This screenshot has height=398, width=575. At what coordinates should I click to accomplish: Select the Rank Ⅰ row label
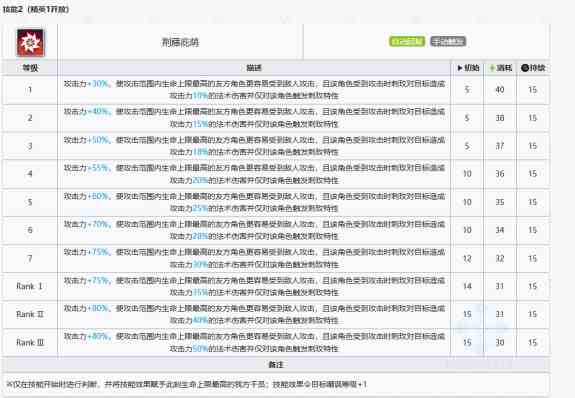pyautogui.click(x=30, y=286)
